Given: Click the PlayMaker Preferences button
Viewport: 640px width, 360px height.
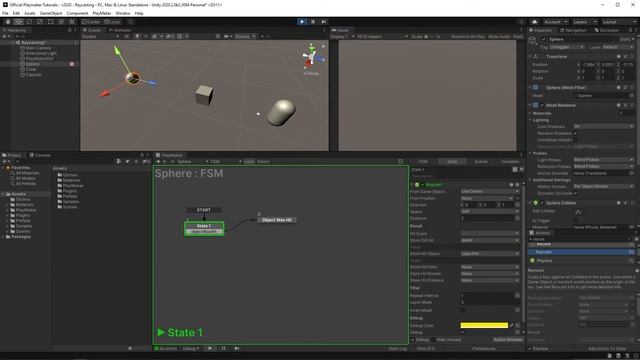Looking at the screenshot, I should point(484,349).
